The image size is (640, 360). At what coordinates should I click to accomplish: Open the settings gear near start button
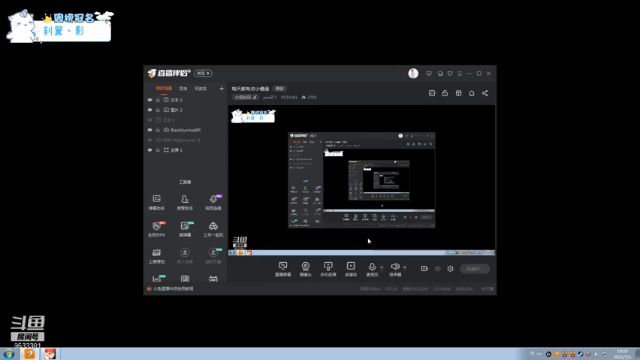pos(450,269)
